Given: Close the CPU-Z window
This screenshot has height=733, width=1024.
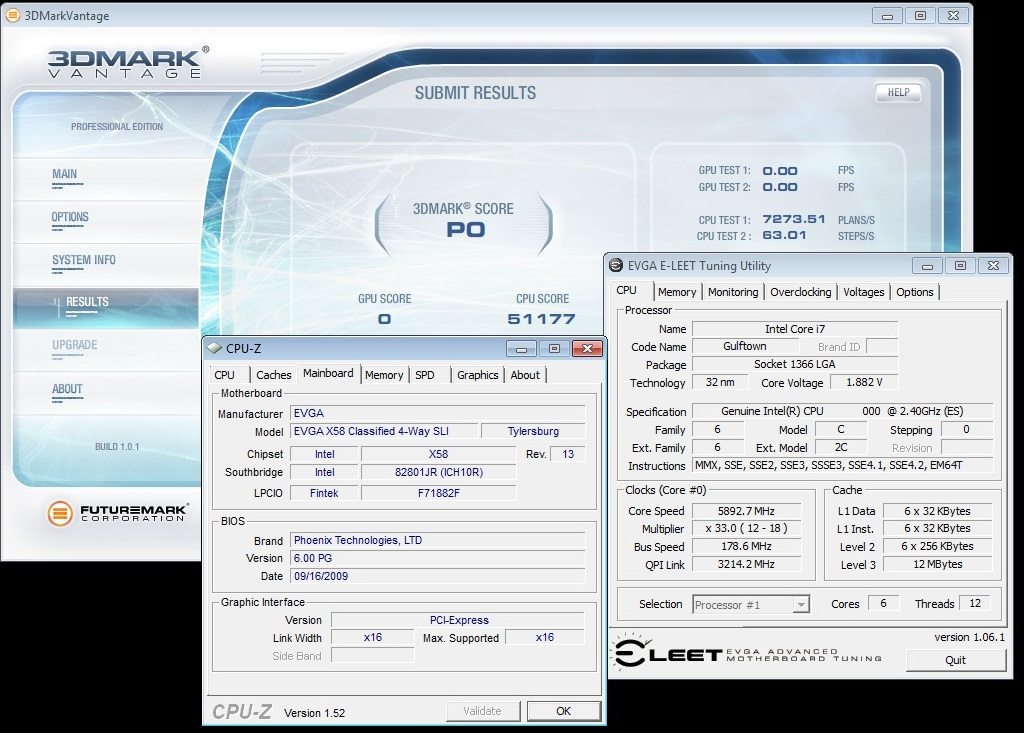Looking at the screenshot, I should [x=587, y=348].
